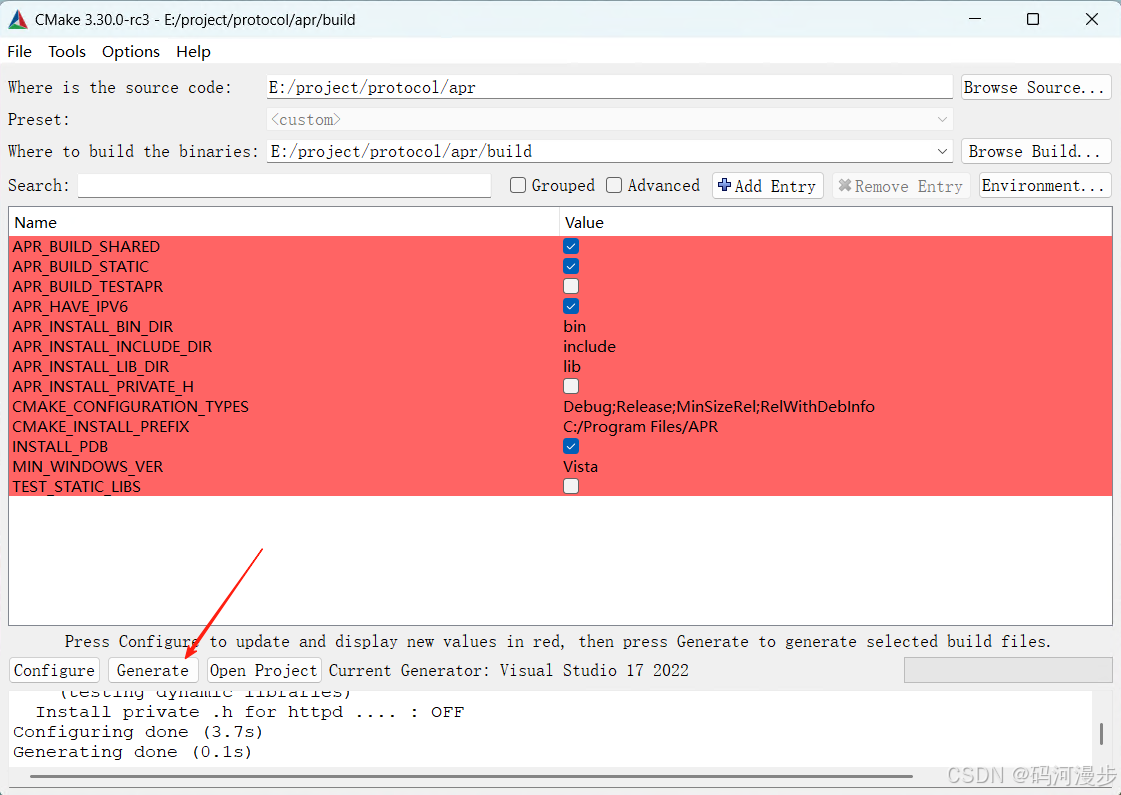Click Browse Source button

(x=1035, y=87)
